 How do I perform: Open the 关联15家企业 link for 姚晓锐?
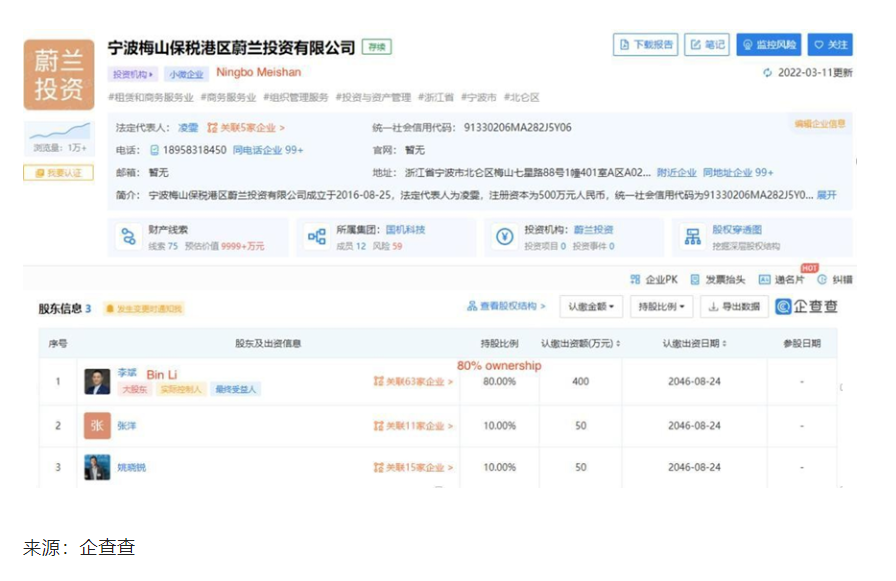[x=413, y=467]
